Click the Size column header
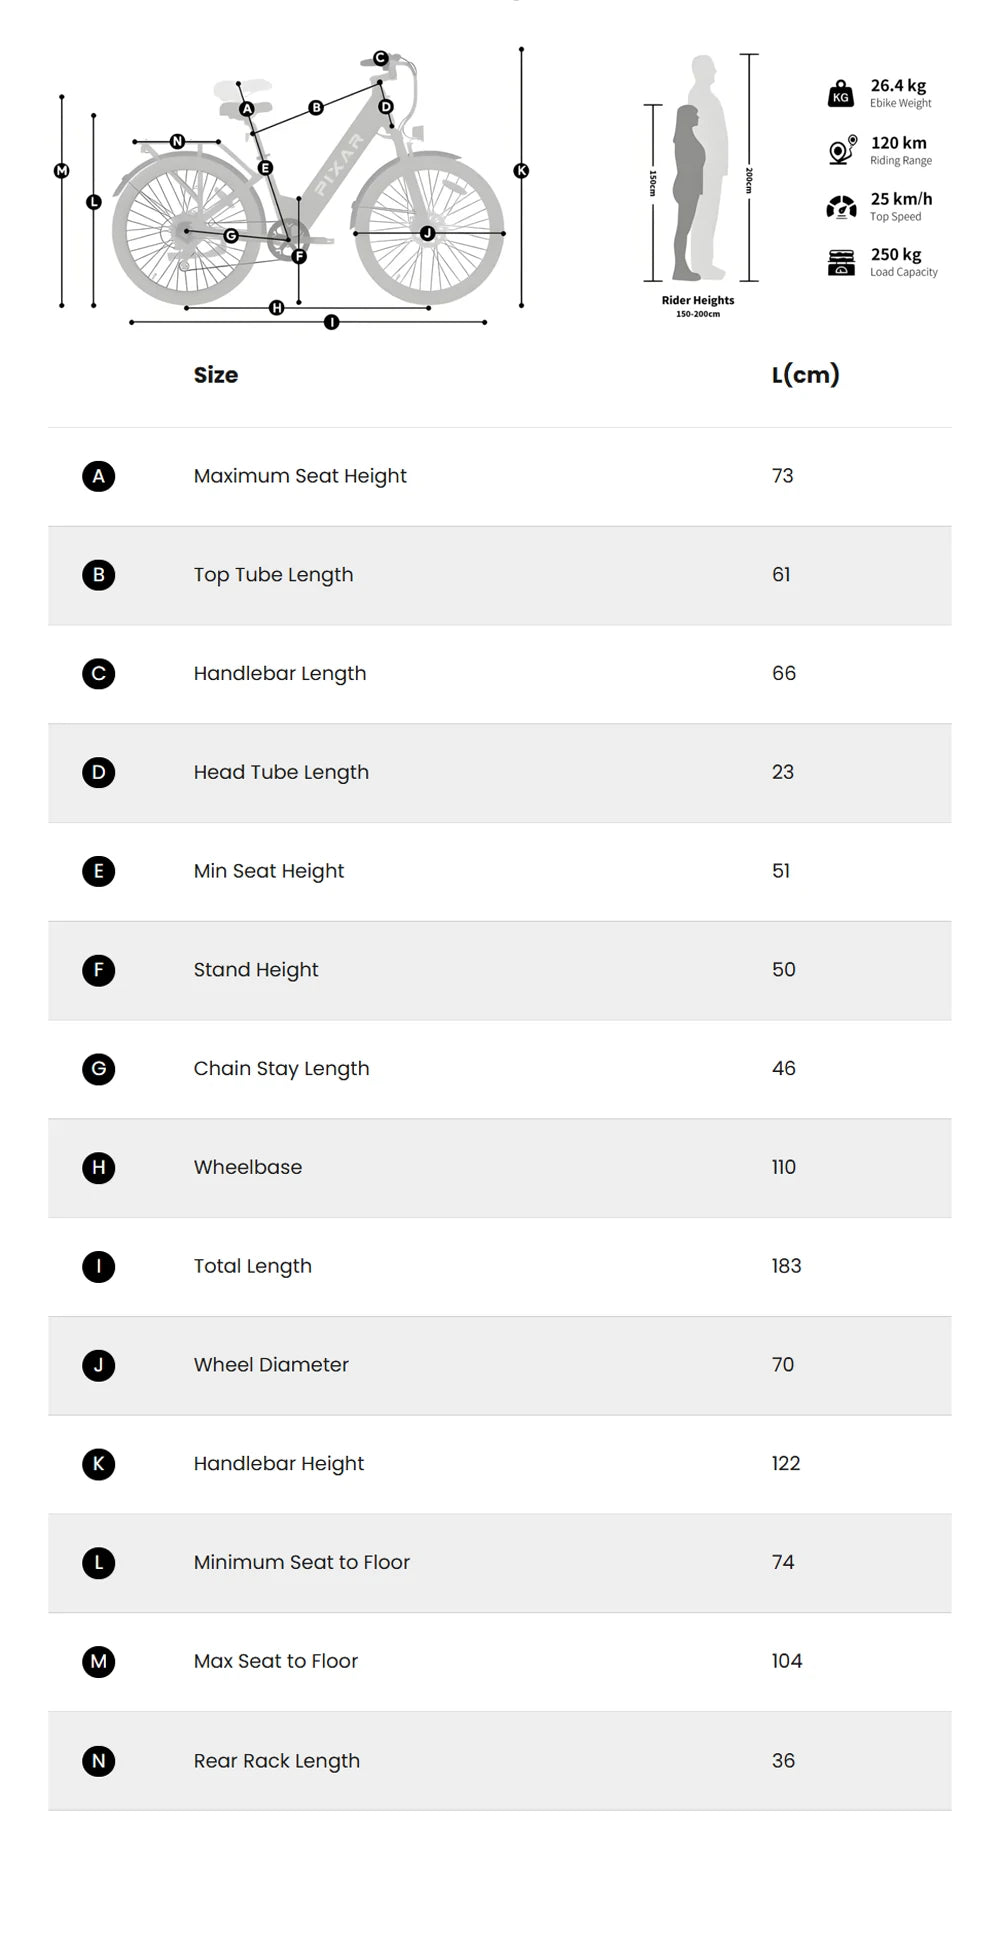 point(216,375)
